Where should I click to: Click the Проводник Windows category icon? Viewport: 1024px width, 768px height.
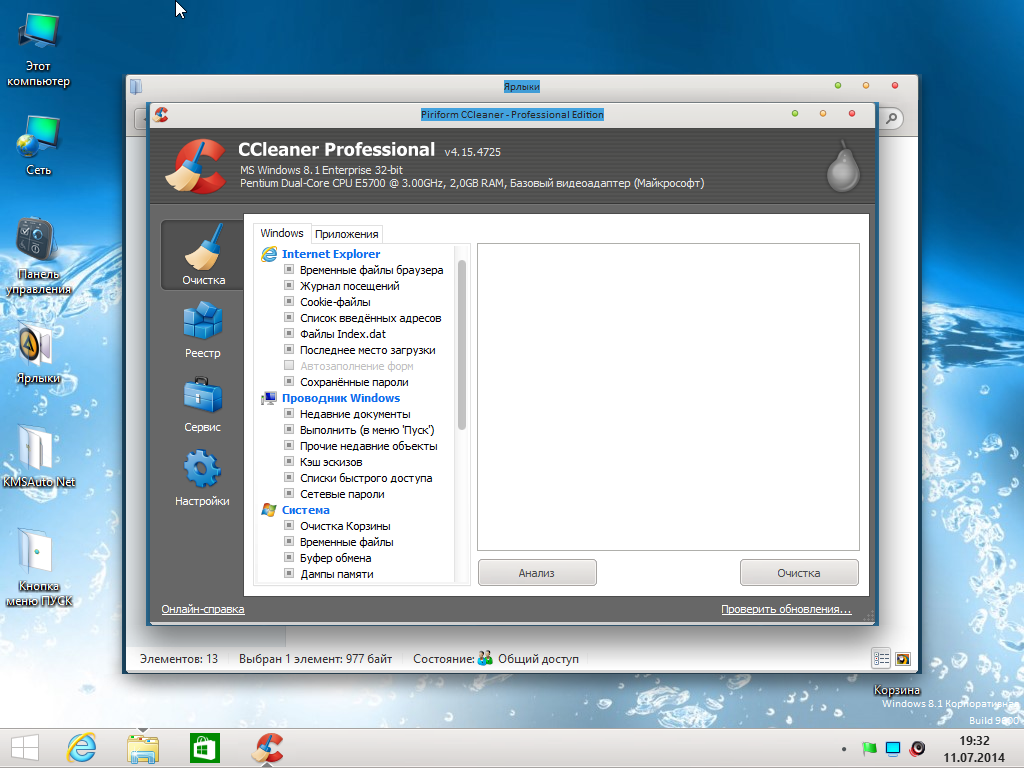point(268,398)
